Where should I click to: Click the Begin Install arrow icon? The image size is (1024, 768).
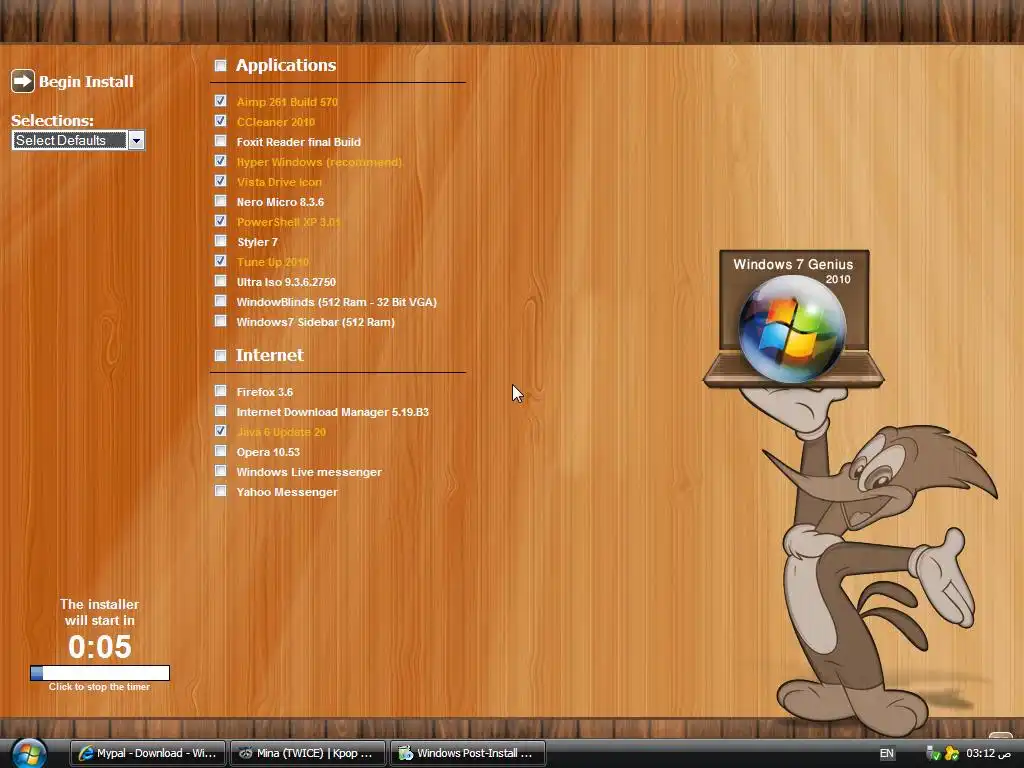(x=23, y=81)
